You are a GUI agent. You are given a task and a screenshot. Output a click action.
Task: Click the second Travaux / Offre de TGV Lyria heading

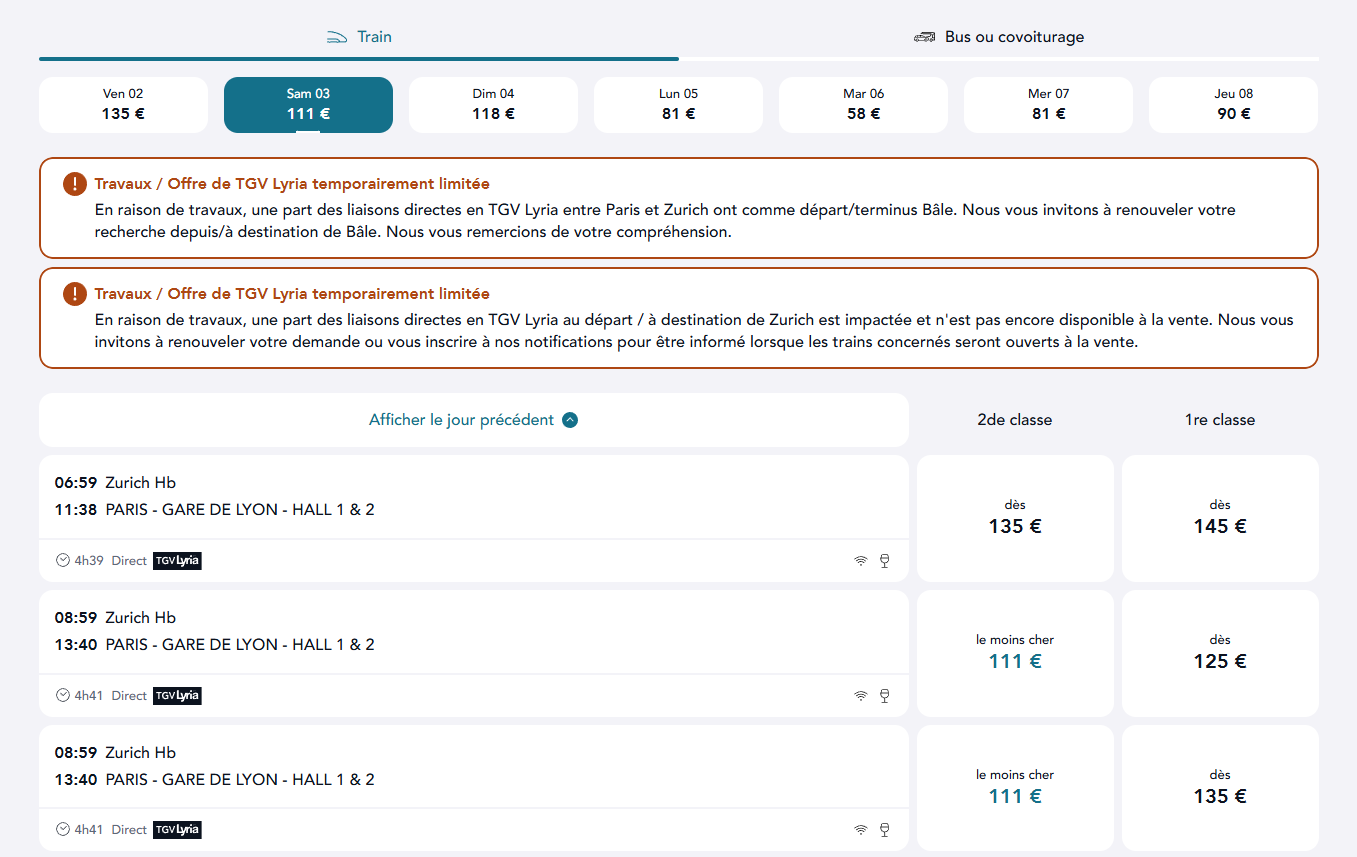point(292,294)
